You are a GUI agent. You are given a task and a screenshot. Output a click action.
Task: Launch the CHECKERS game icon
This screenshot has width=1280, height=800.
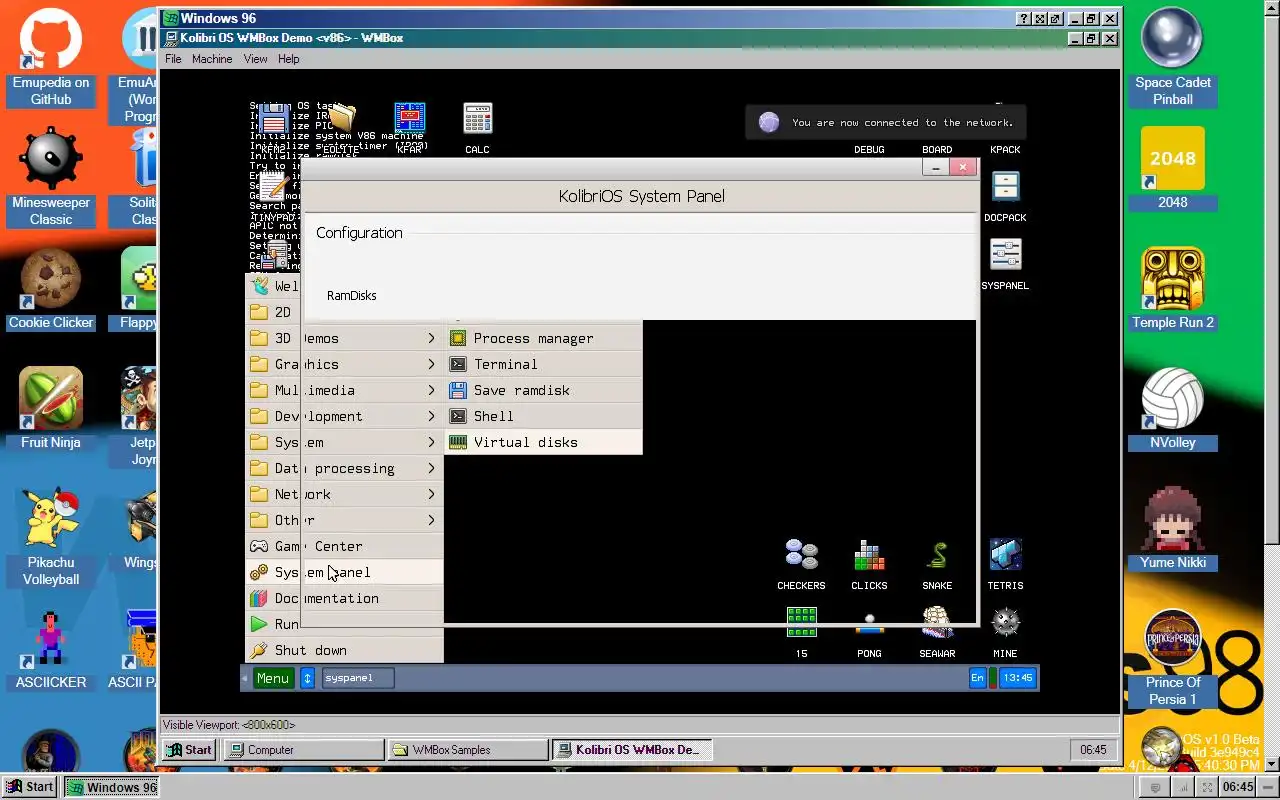(x=801, y=563)
